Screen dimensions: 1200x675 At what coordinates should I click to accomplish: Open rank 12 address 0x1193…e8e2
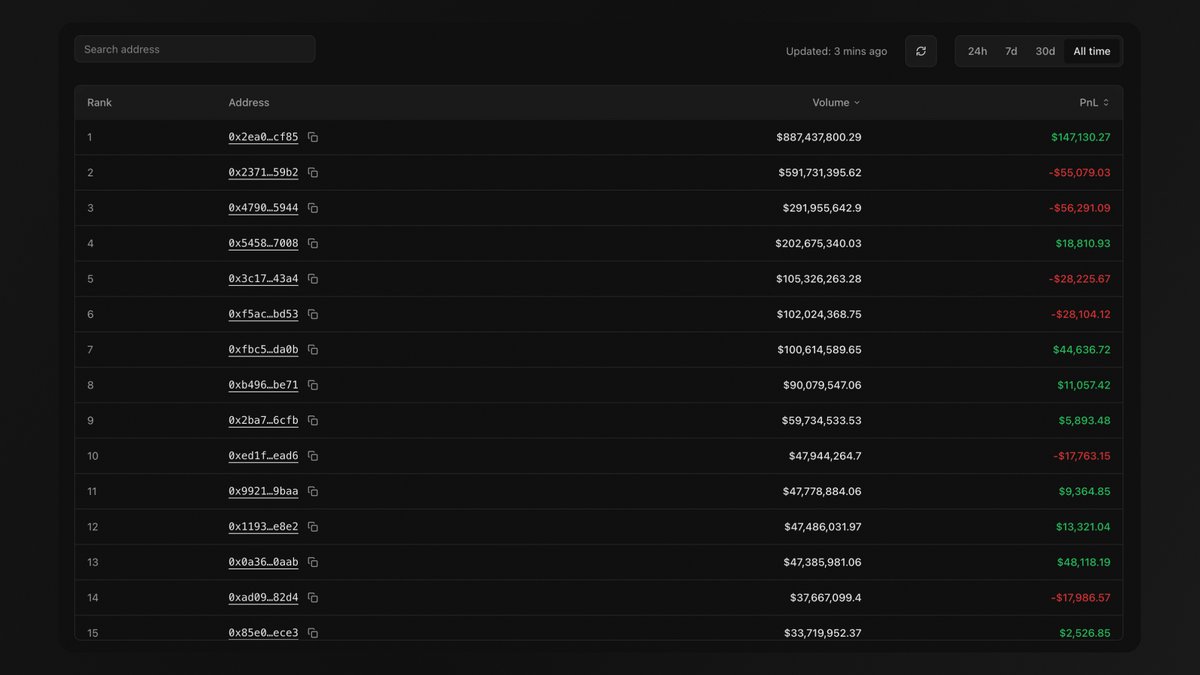click(x=263, y=526)
